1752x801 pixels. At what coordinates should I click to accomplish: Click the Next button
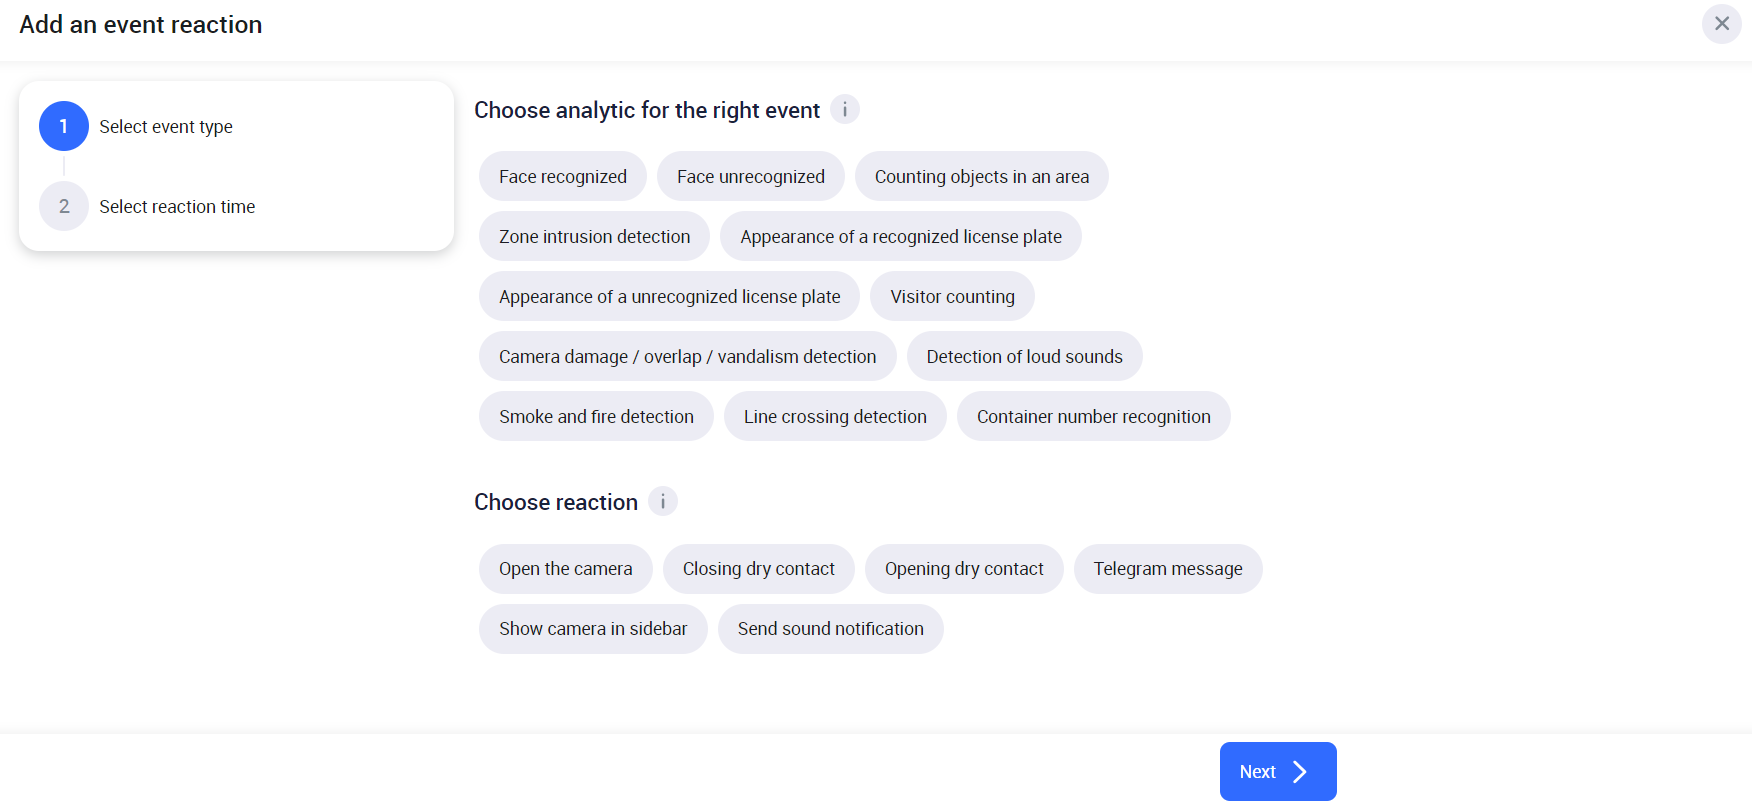click(1277, 771)
